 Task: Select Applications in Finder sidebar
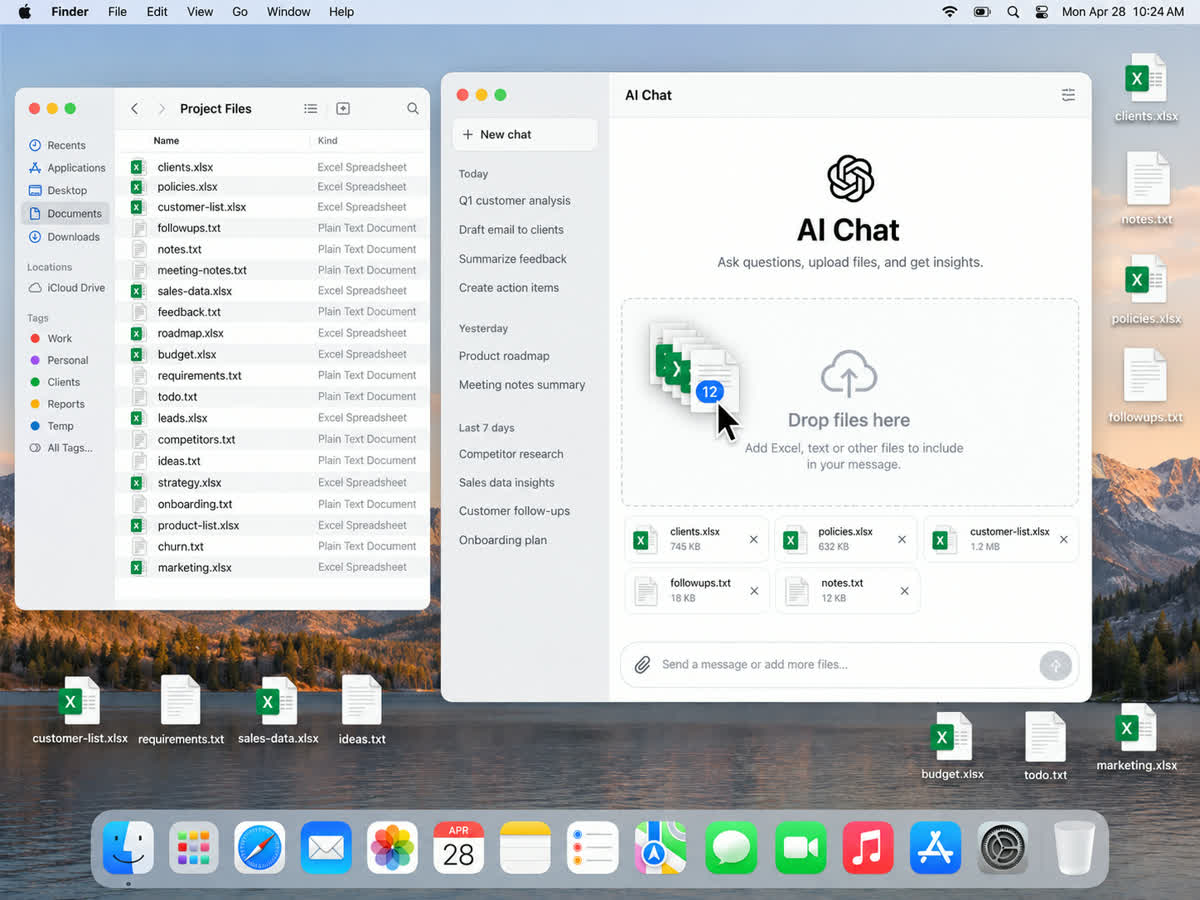(x=67, y=168)
